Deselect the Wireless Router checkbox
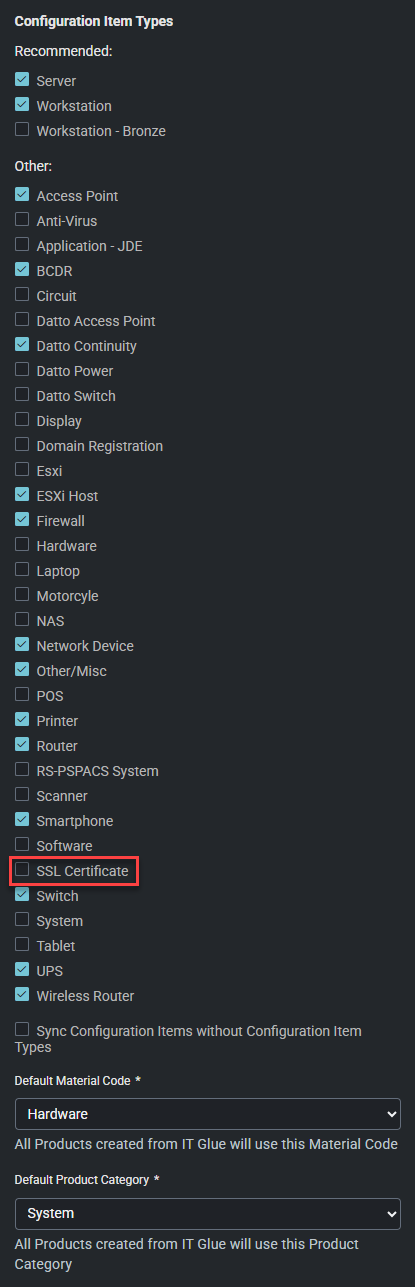Viewport: 415px width, 1287px height. coord(22,995)
